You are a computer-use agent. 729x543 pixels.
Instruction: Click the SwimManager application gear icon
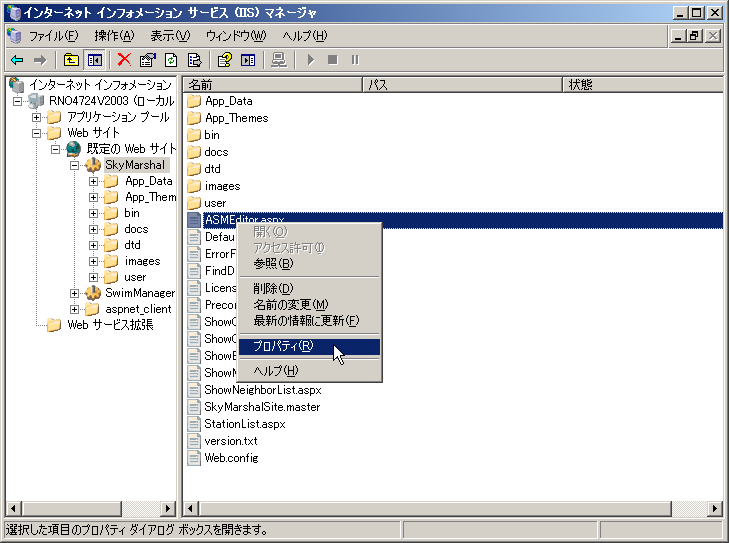point(93,293)
